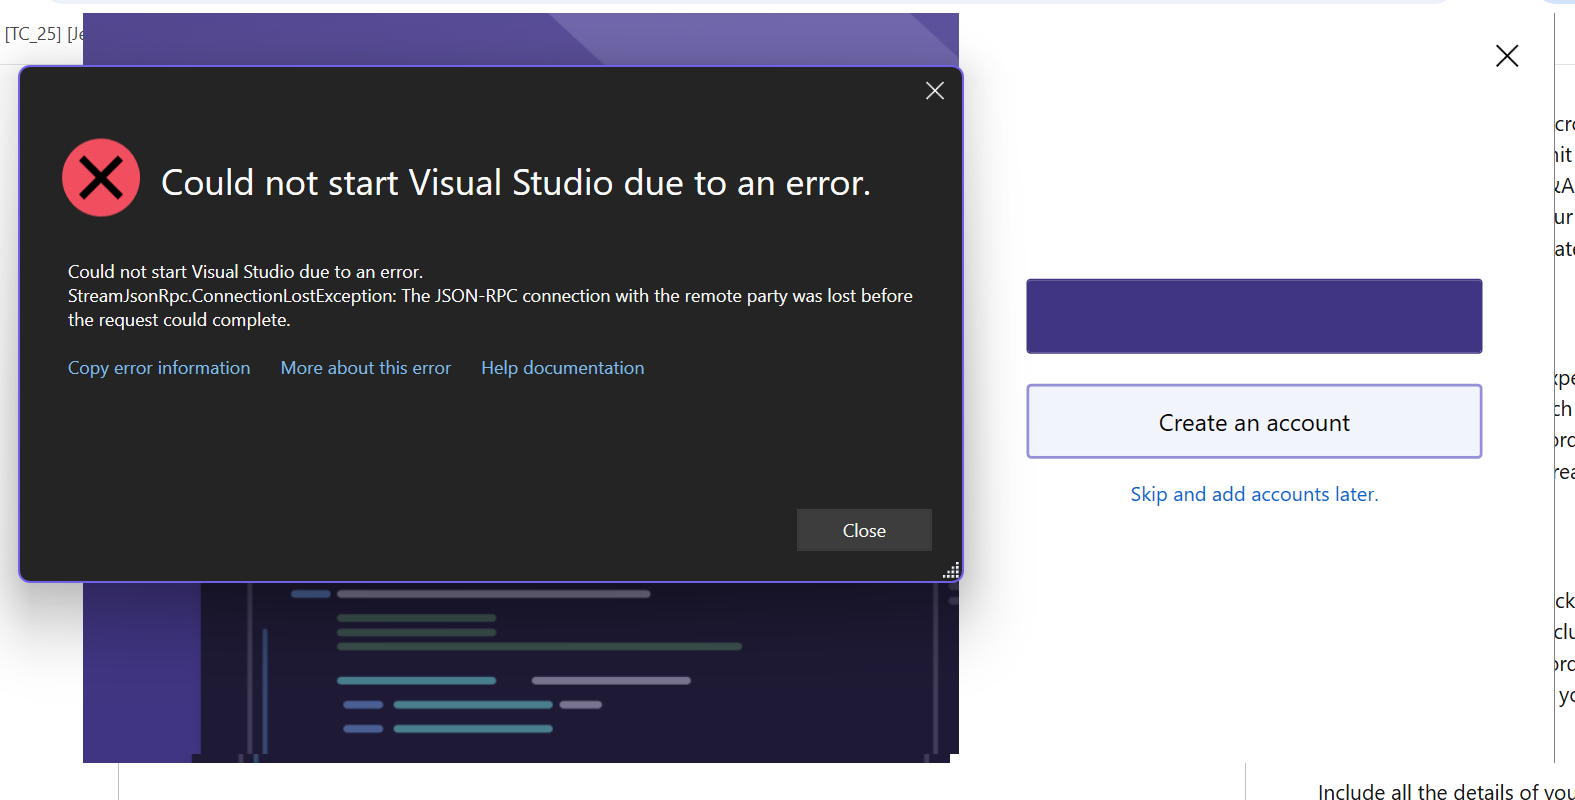Click the 'Could not start Visual Studio' heading

pos(516,183)
